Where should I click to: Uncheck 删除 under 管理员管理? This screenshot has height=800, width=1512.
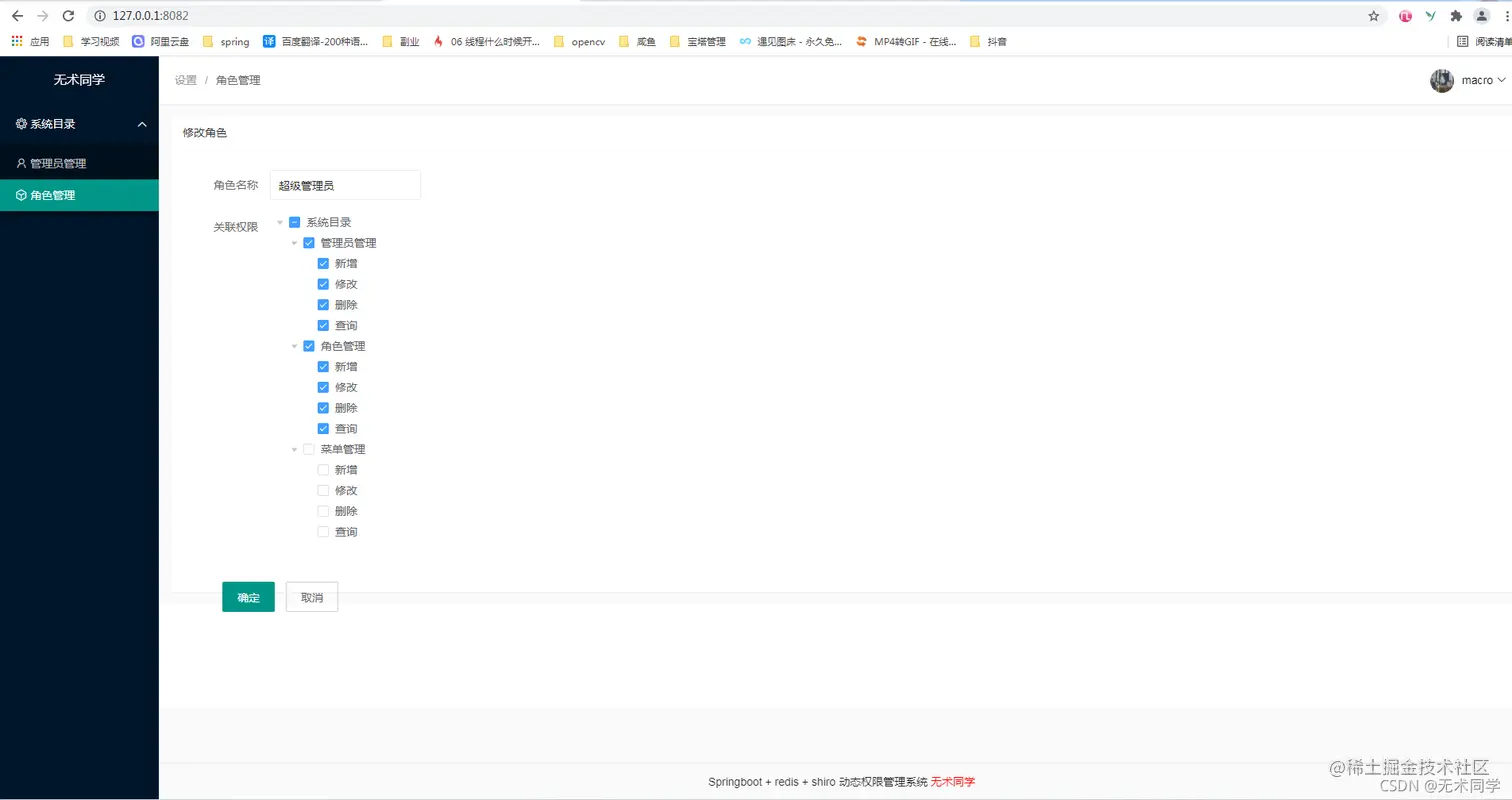pyautogui.click(x=323, y=305)
